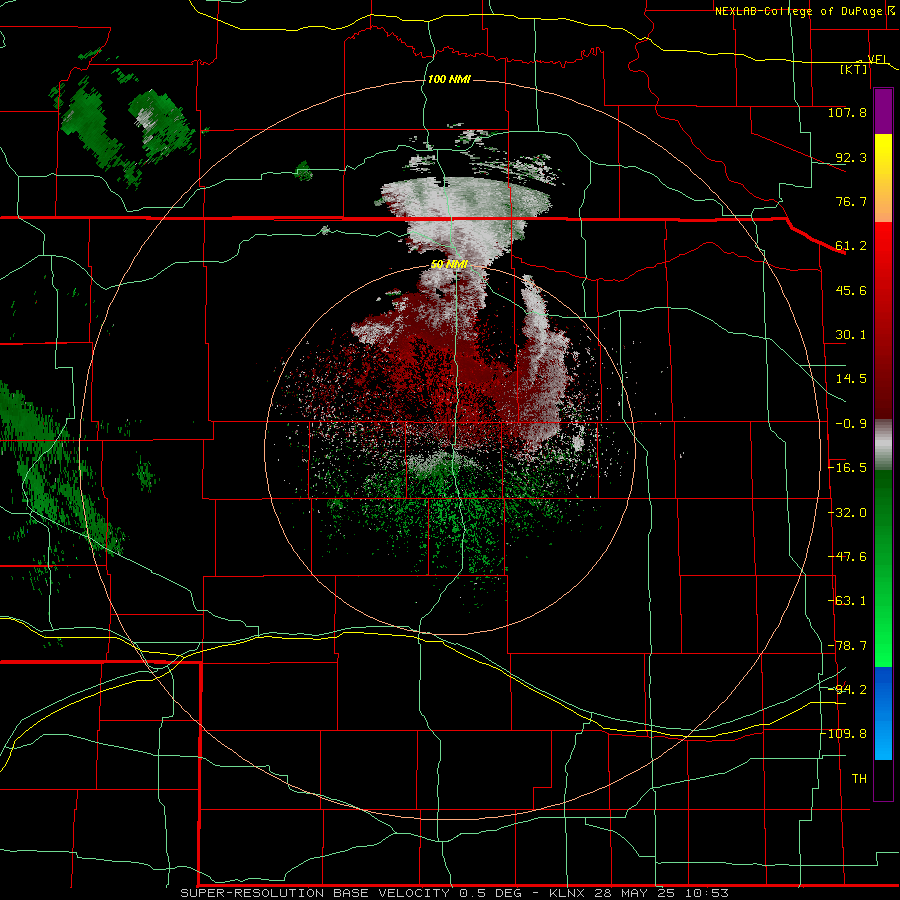
Task: Click the 76.7 scale value
Action: pyautogui.click(x=851, y=201)
